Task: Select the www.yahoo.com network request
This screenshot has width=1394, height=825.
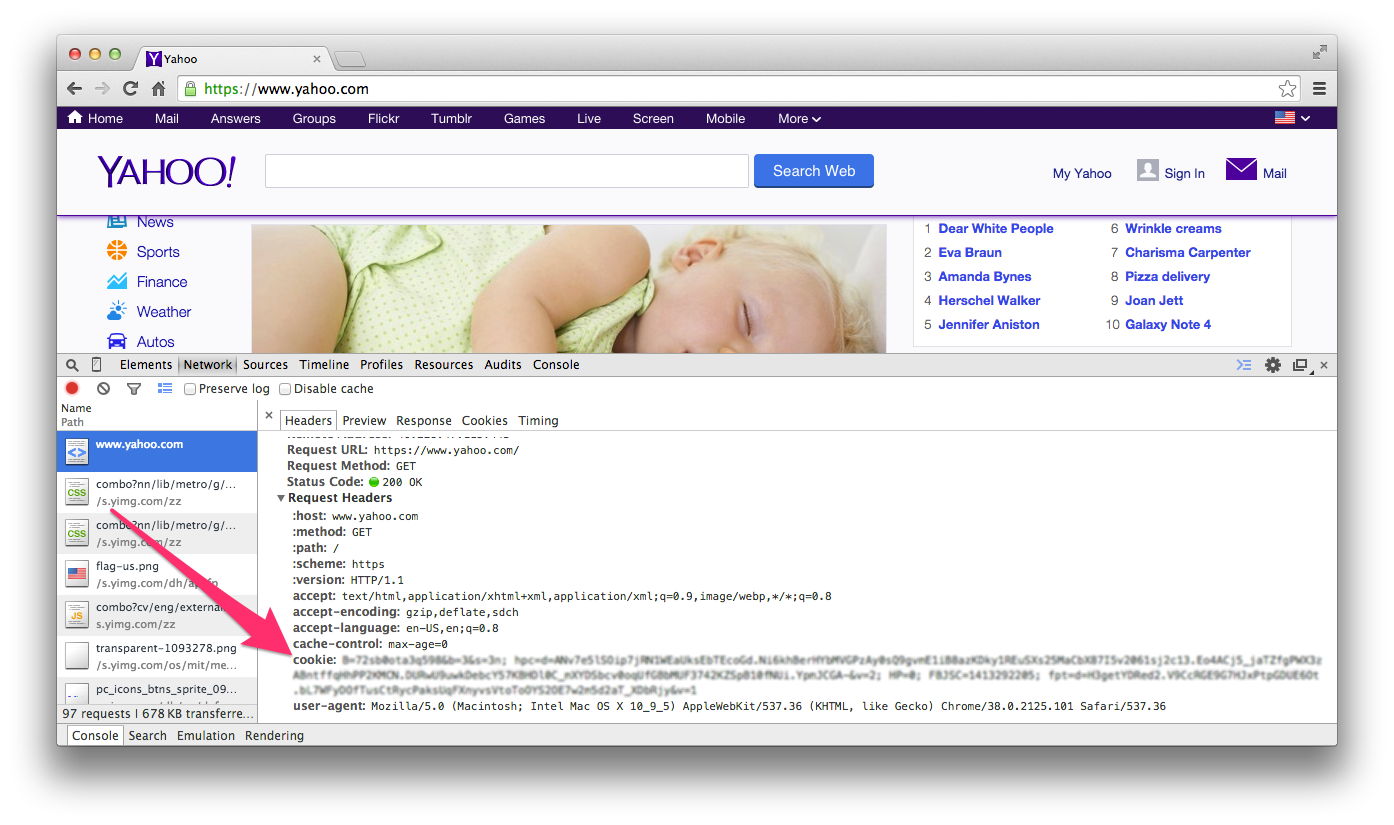Action: (157, 451)
